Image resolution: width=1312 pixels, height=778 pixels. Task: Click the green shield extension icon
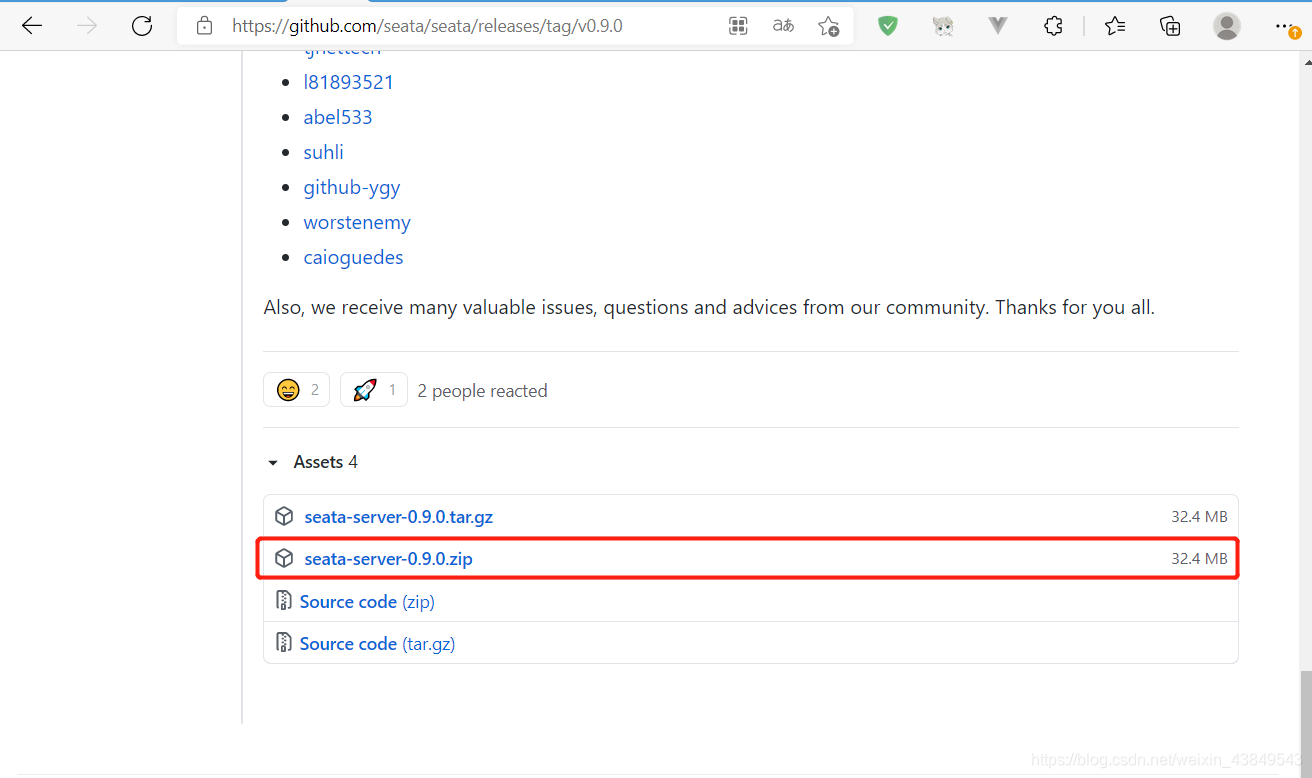pyautogui.click(x=888, y=26)
